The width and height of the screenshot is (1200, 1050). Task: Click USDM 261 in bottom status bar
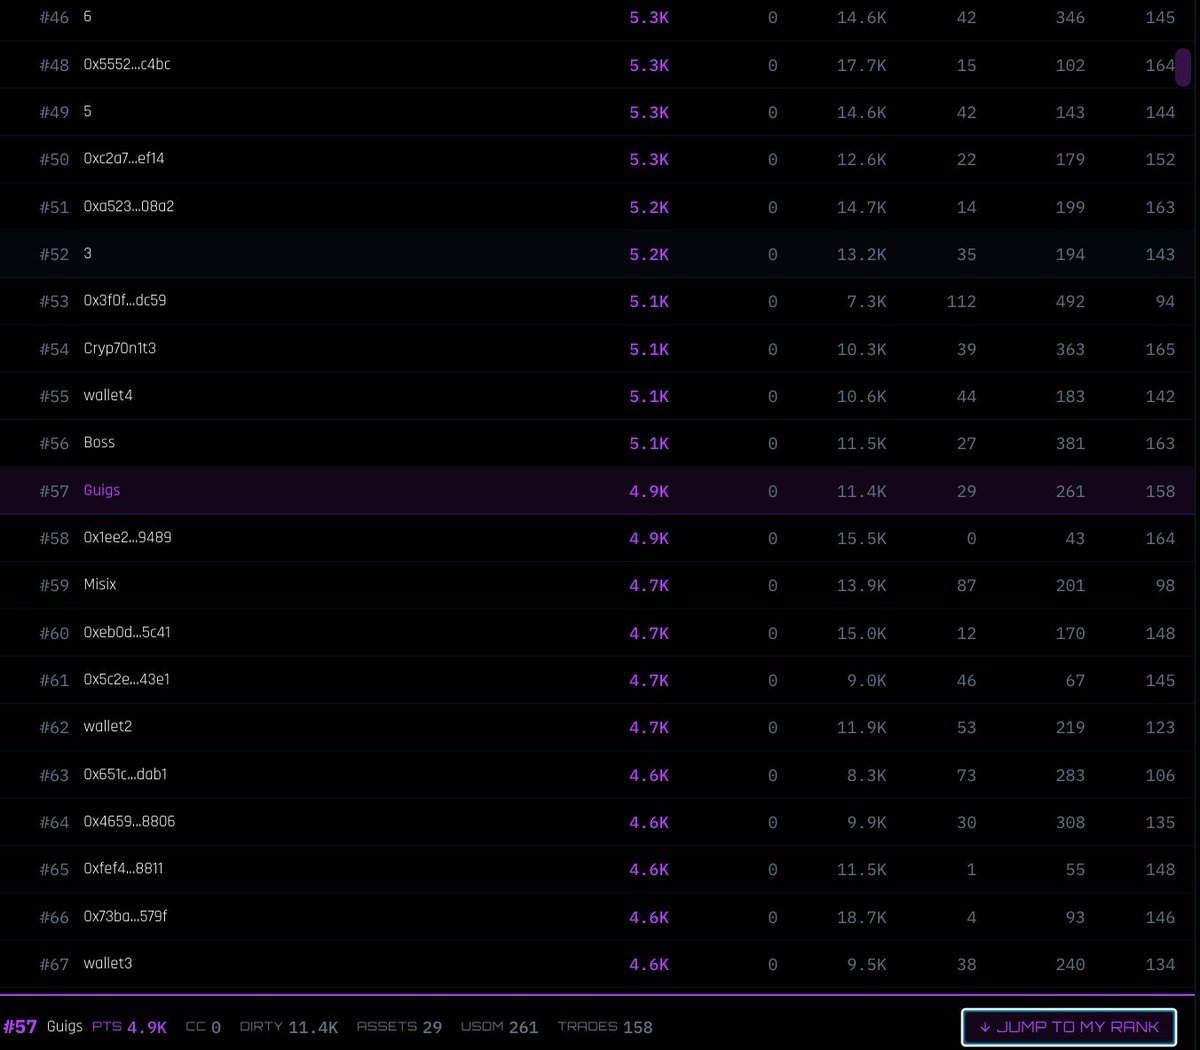click(499, 1027)
